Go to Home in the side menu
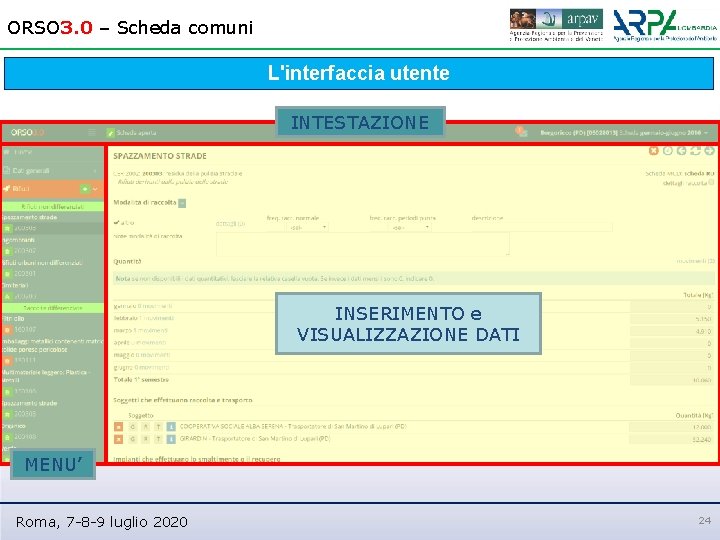Viewport: 720px width, 540px height. tap(17, 152)
